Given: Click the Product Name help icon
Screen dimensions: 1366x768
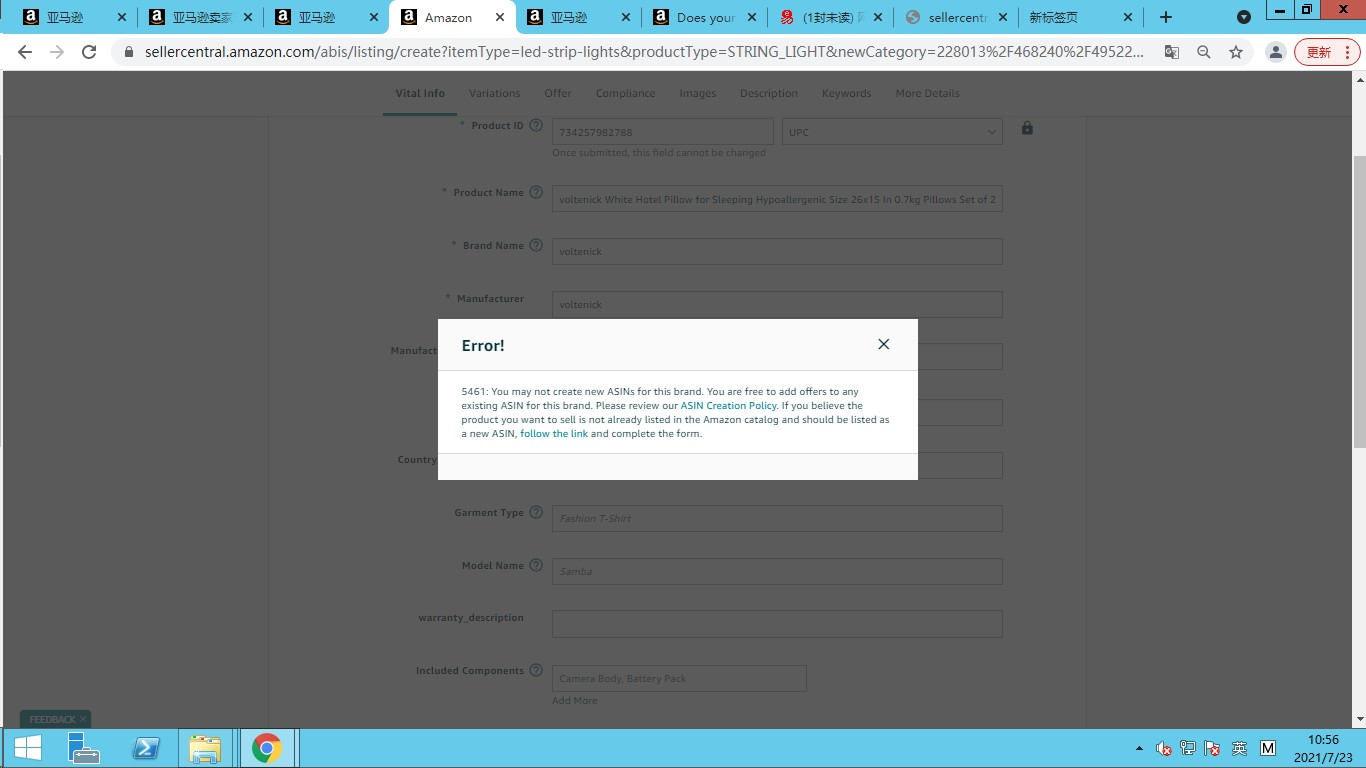Looking at the screenshot, I should pyautogui.click(x=536, y=192).
